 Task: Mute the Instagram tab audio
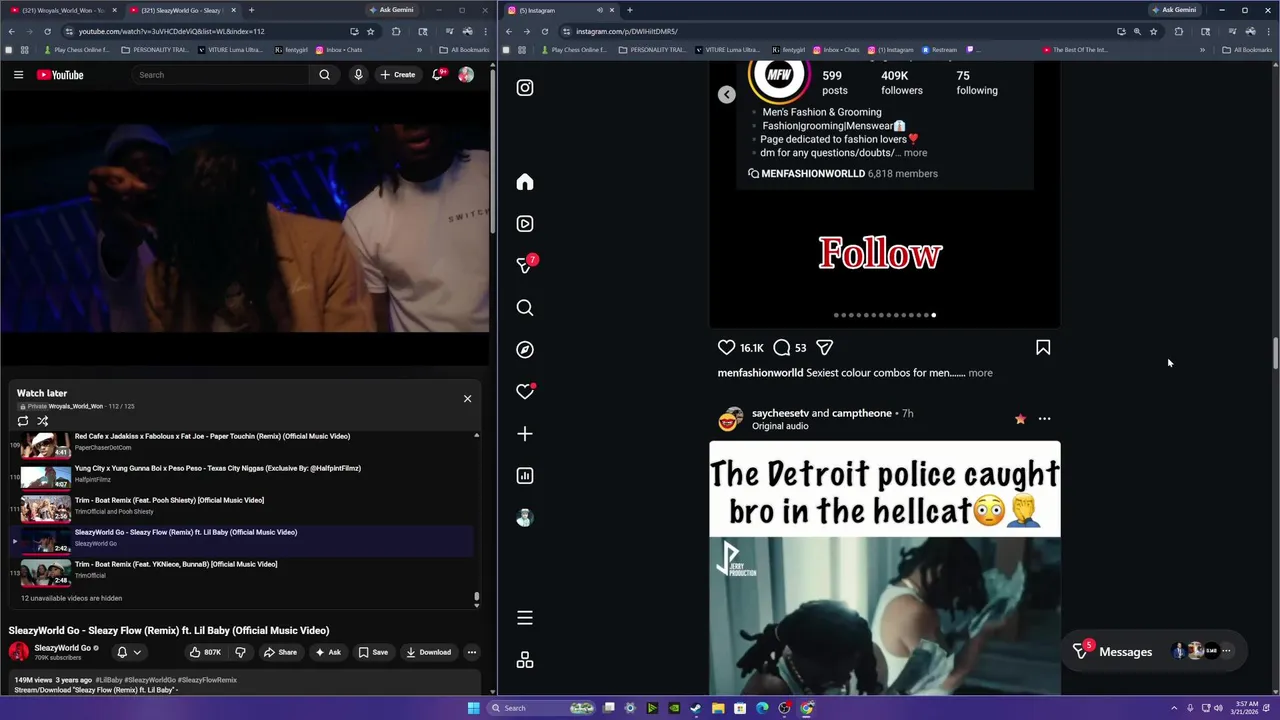(x=599, y=10)
